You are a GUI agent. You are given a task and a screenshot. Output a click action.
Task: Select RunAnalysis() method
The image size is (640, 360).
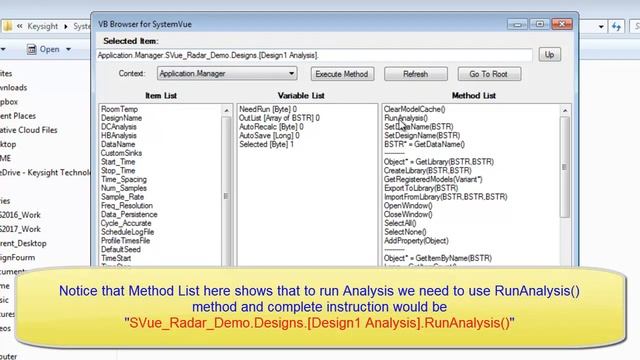pyautogui.click(x=406, y=118)
